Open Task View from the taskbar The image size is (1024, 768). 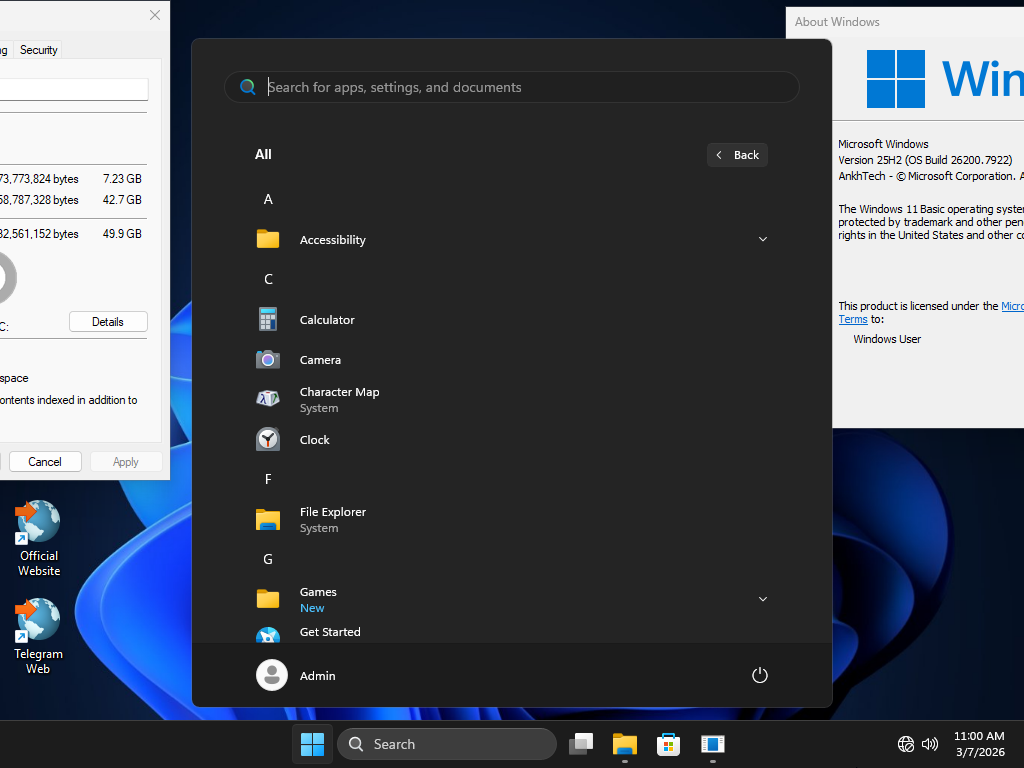(581, 744)
